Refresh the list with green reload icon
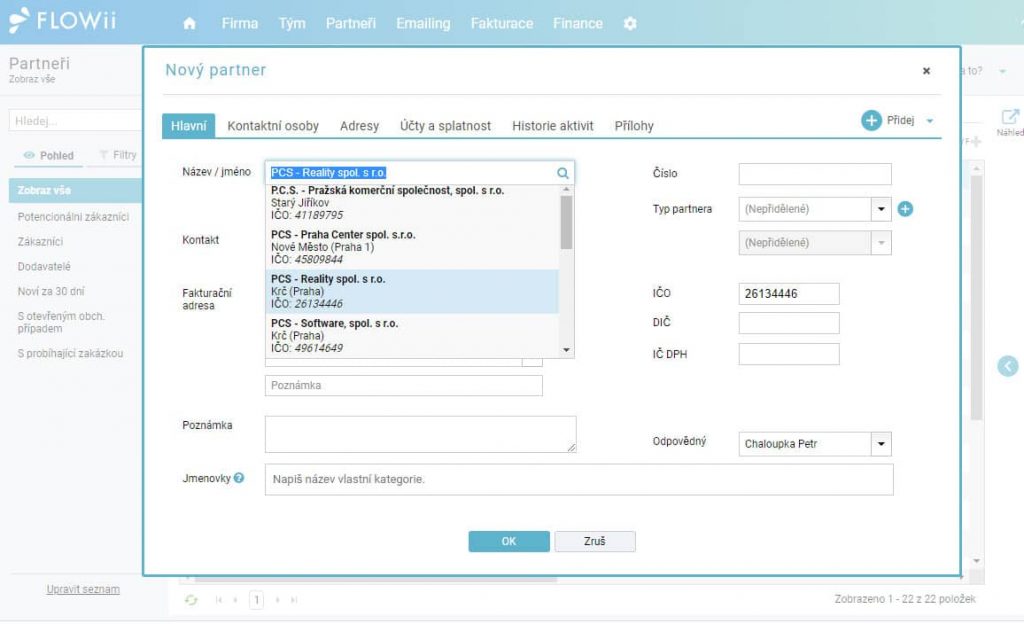 click(x=191, y=599)
